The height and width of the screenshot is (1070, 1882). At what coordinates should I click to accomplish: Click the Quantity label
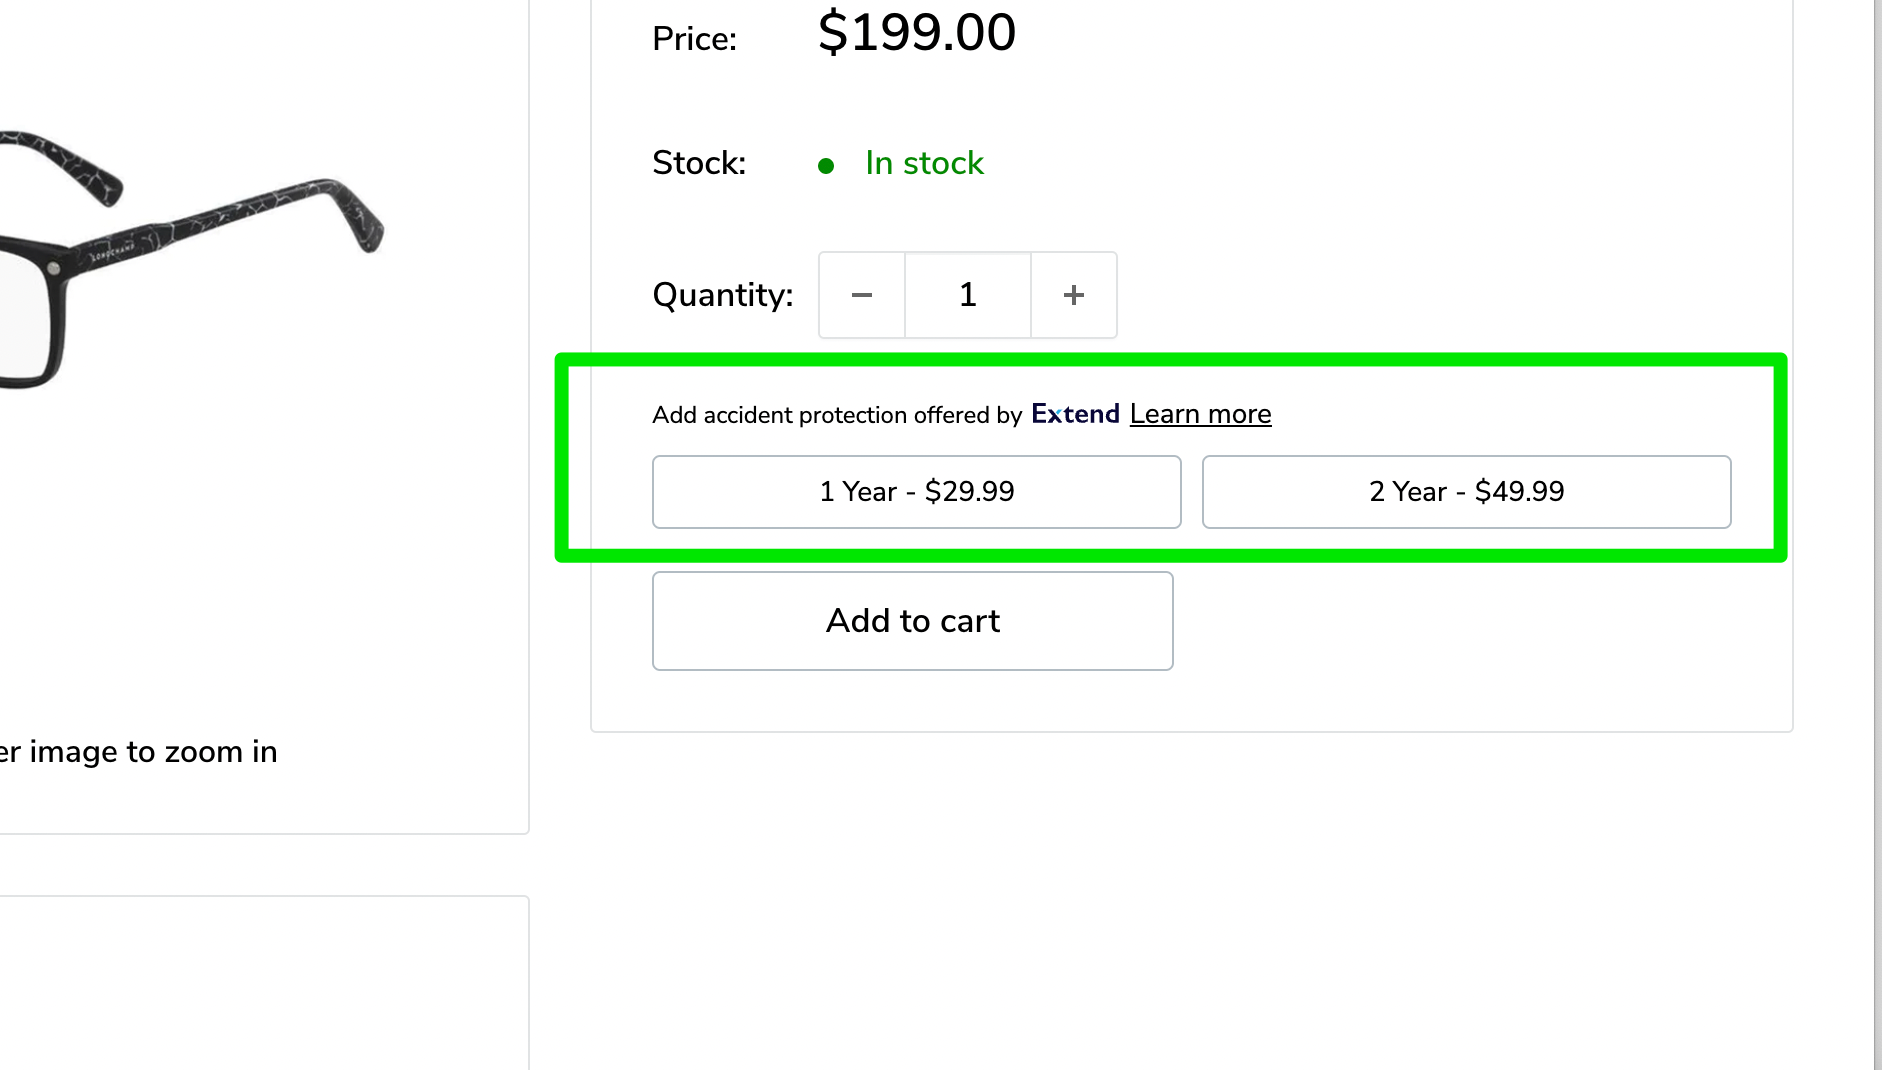click(722, 295)
